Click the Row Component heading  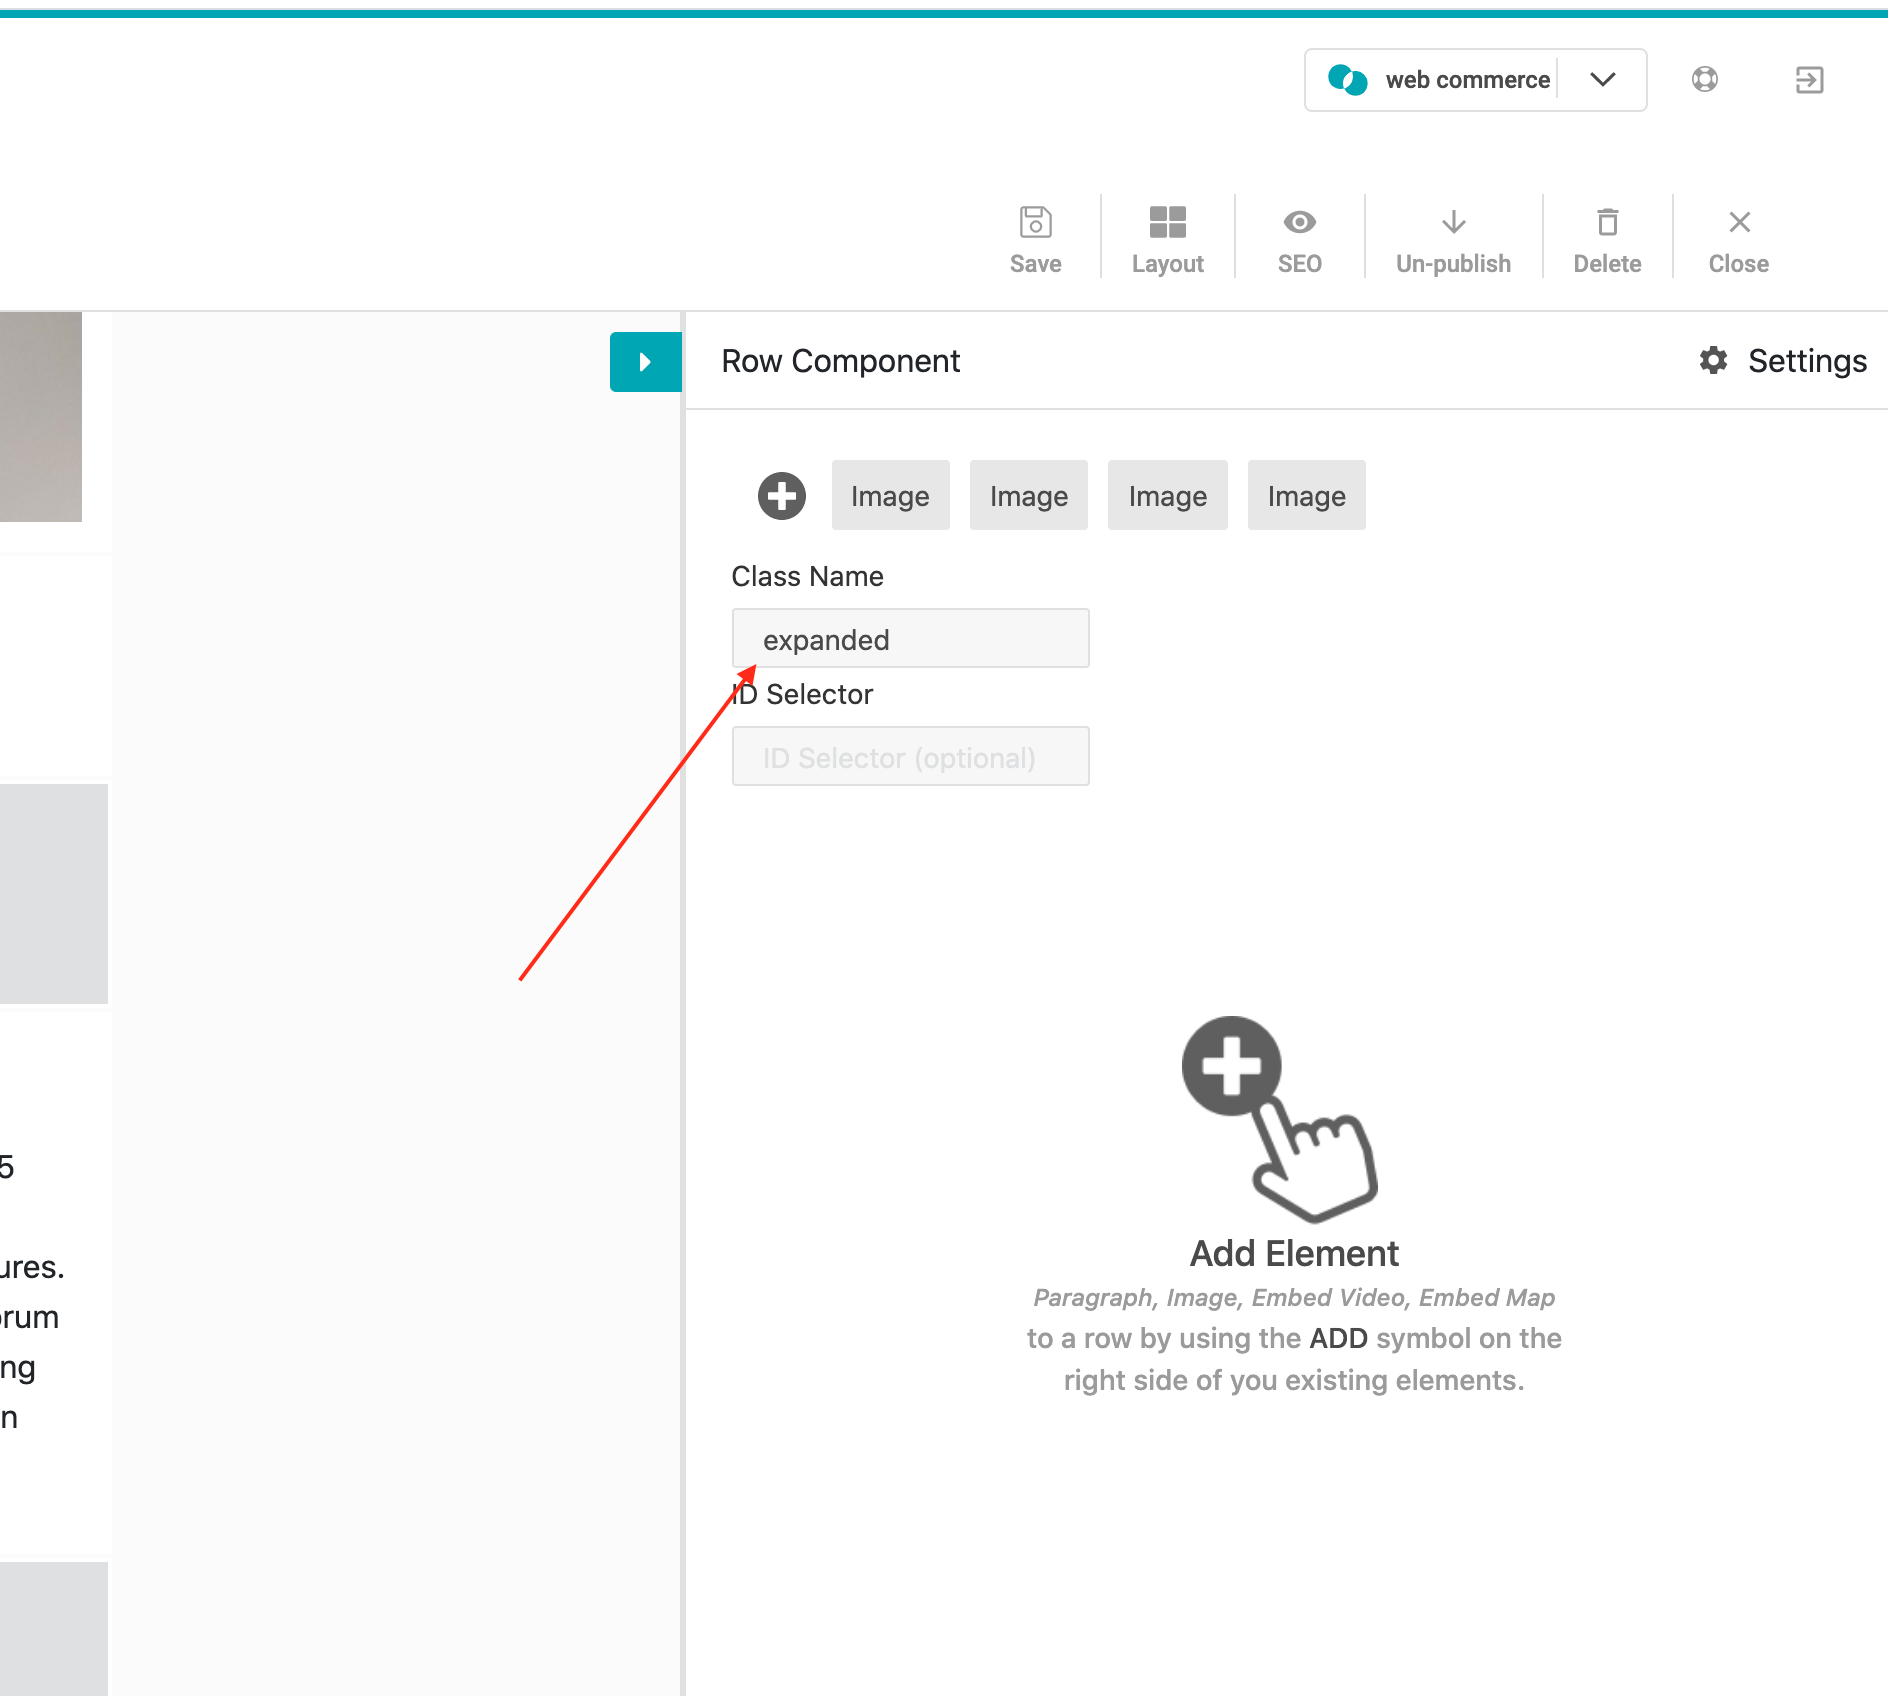[840, 361]
